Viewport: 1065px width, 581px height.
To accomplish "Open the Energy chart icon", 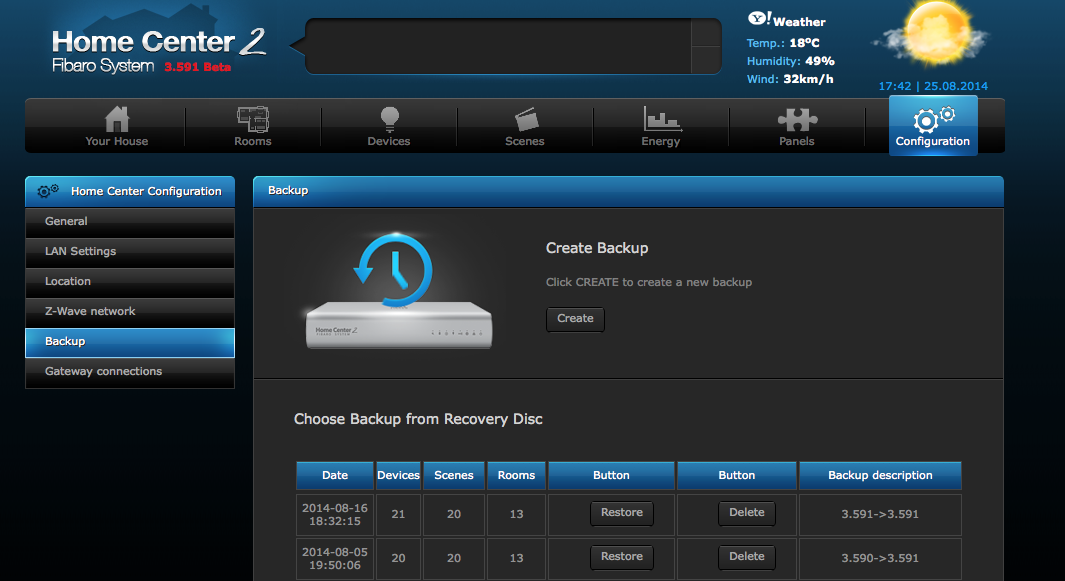I will pyautogui.click(x=661, y=120).
